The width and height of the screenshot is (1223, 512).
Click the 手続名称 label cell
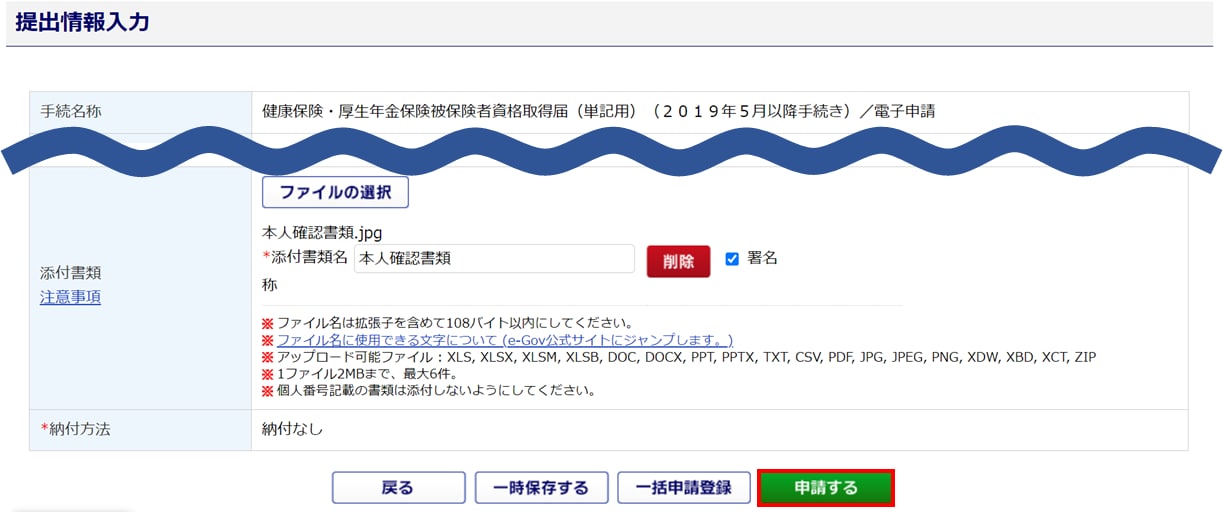(x=71, y=111)
